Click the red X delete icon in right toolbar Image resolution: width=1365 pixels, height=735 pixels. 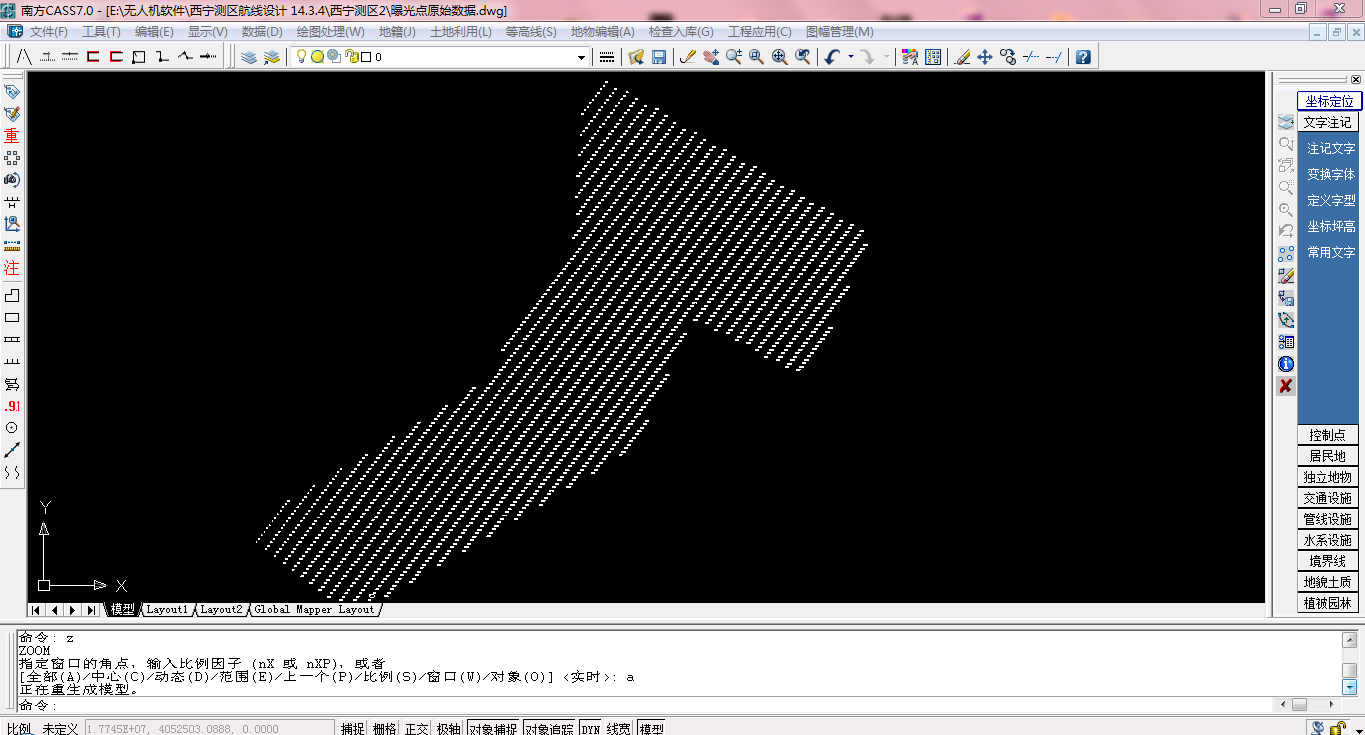coord(1286,386)
